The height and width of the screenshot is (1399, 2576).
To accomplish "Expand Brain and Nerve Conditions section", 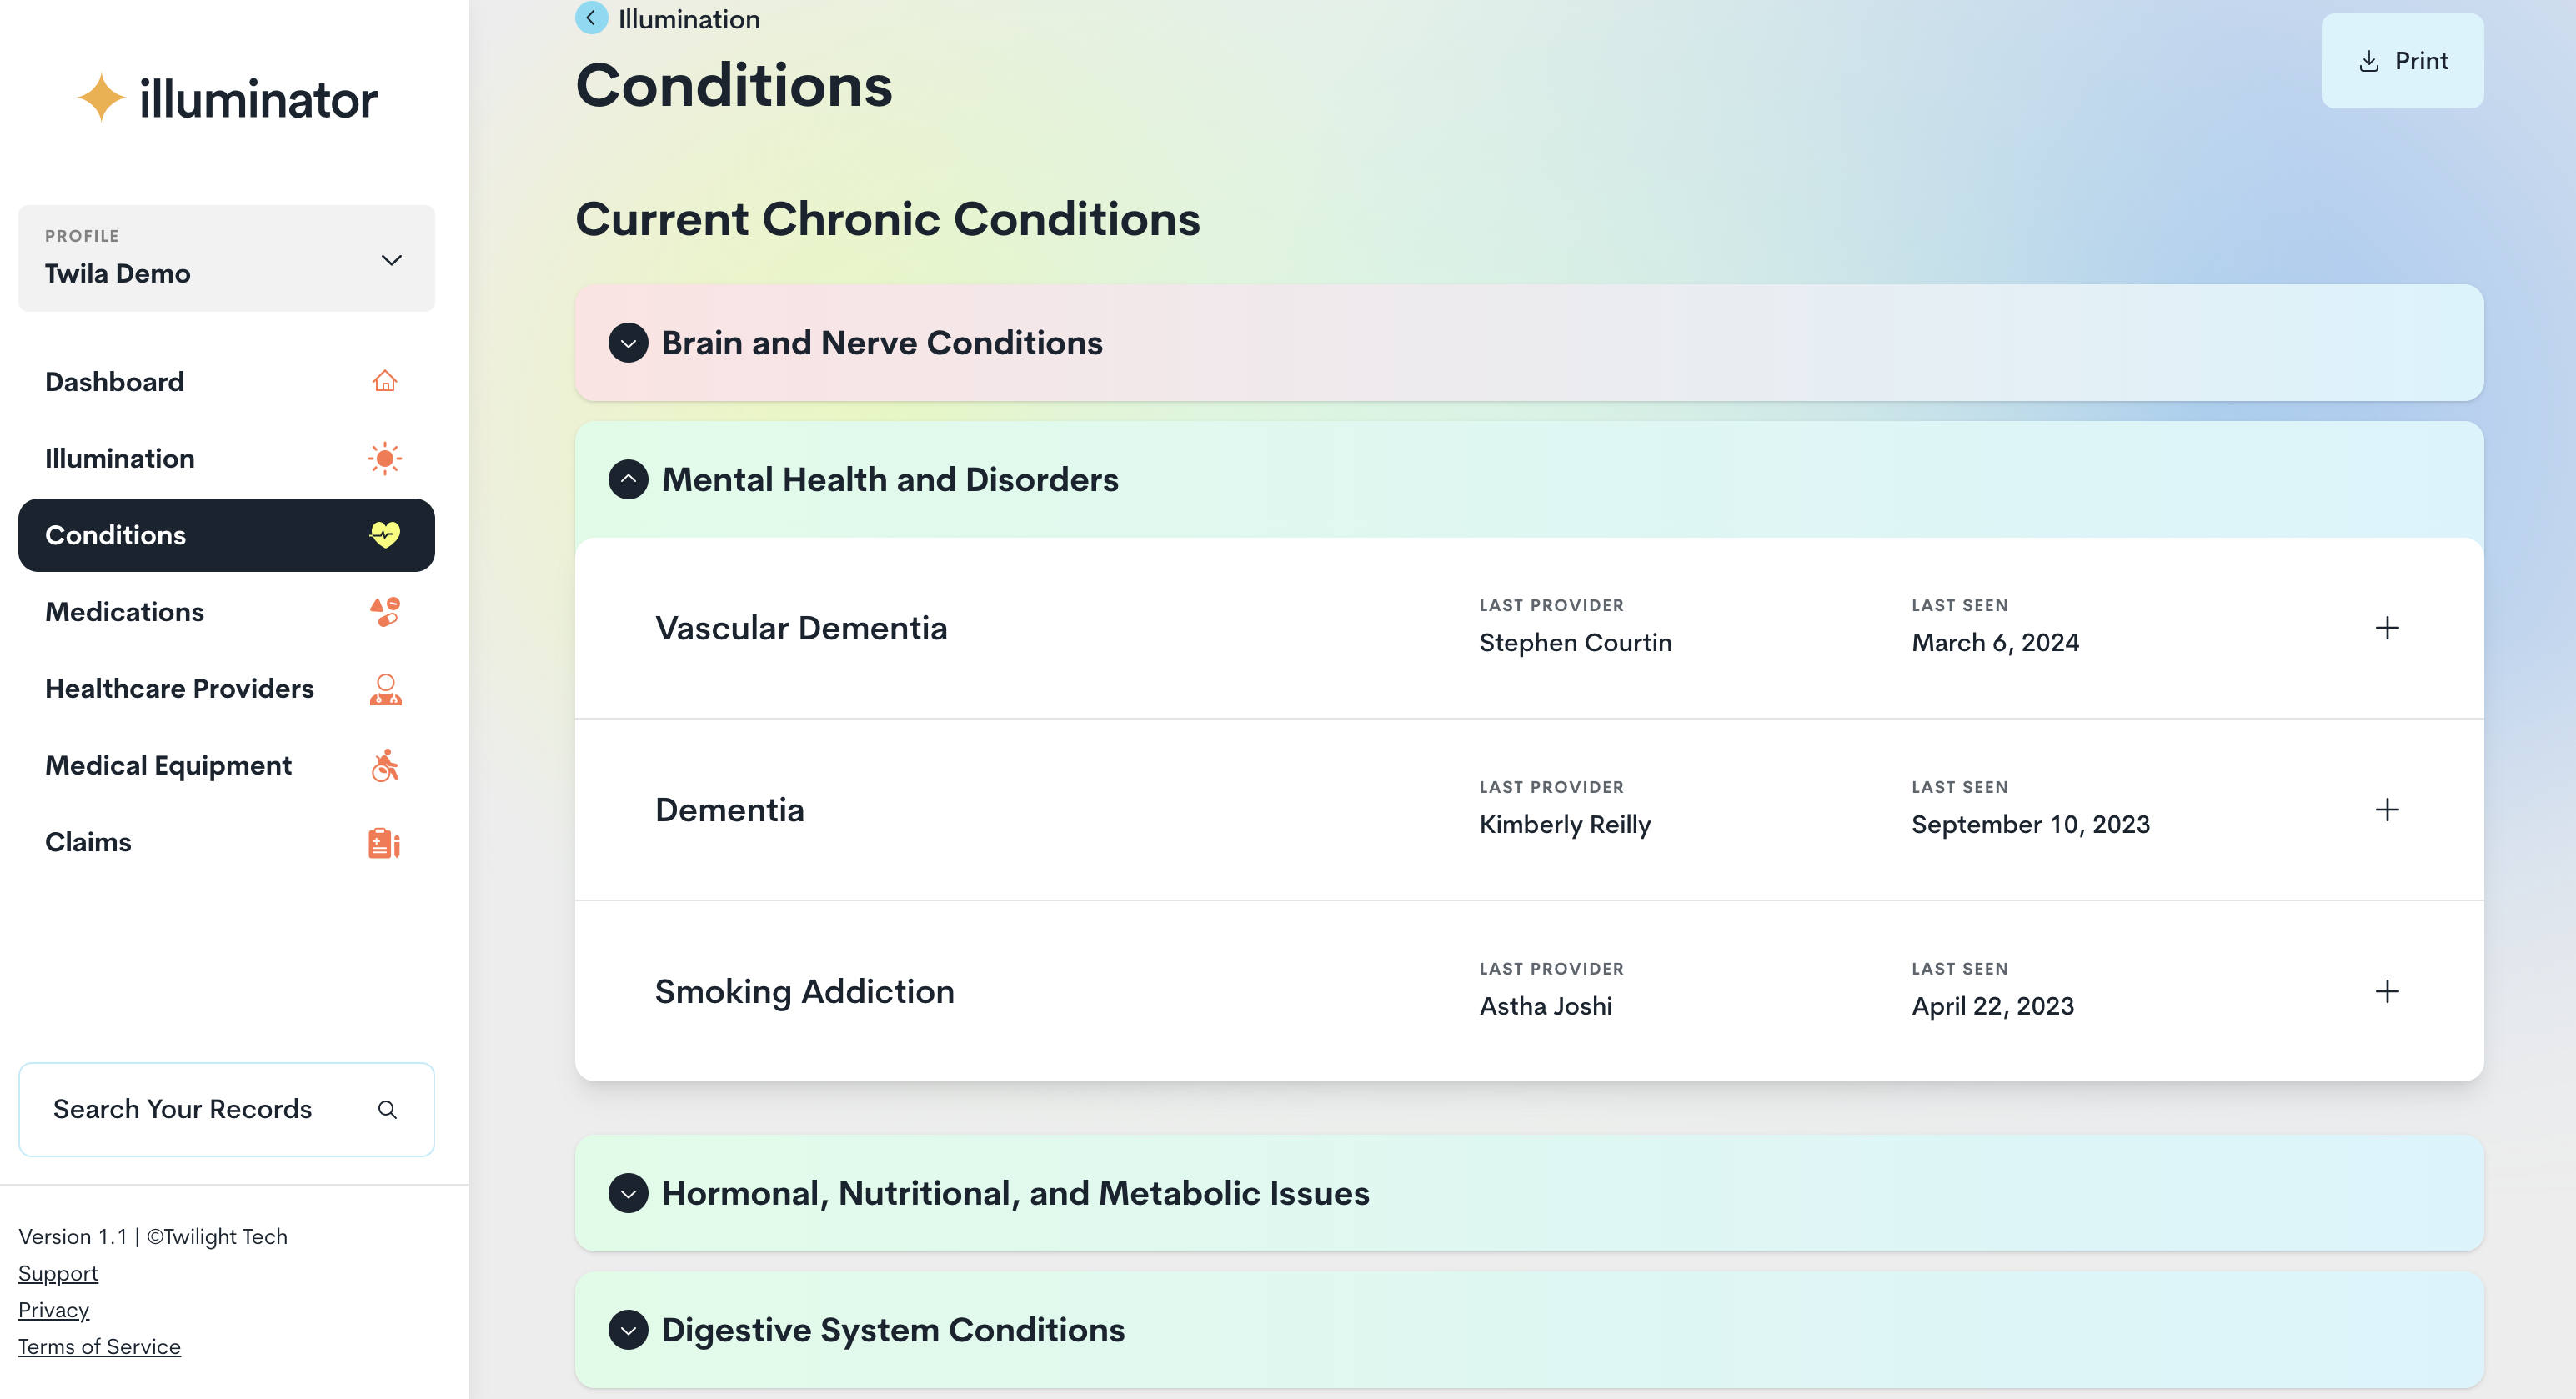I will [x=628, y=343].
